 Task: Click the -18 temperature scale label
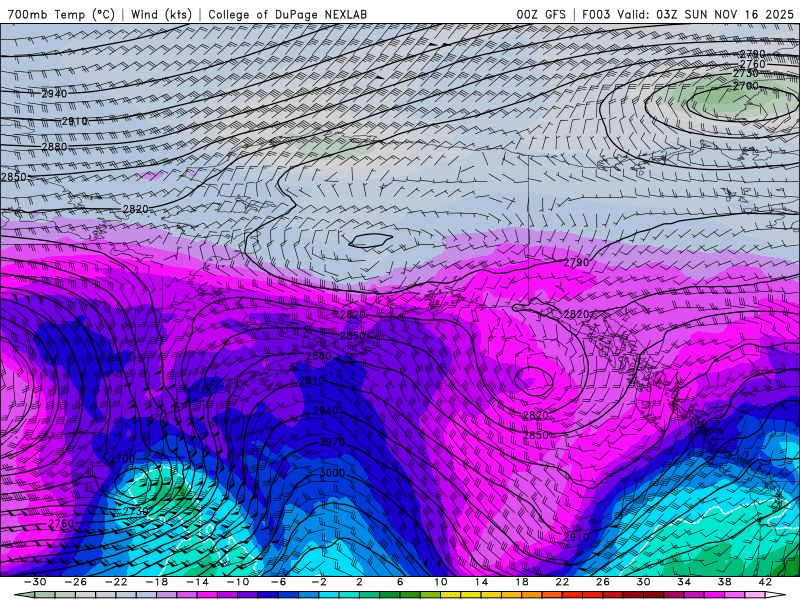[x=157, y=582]
